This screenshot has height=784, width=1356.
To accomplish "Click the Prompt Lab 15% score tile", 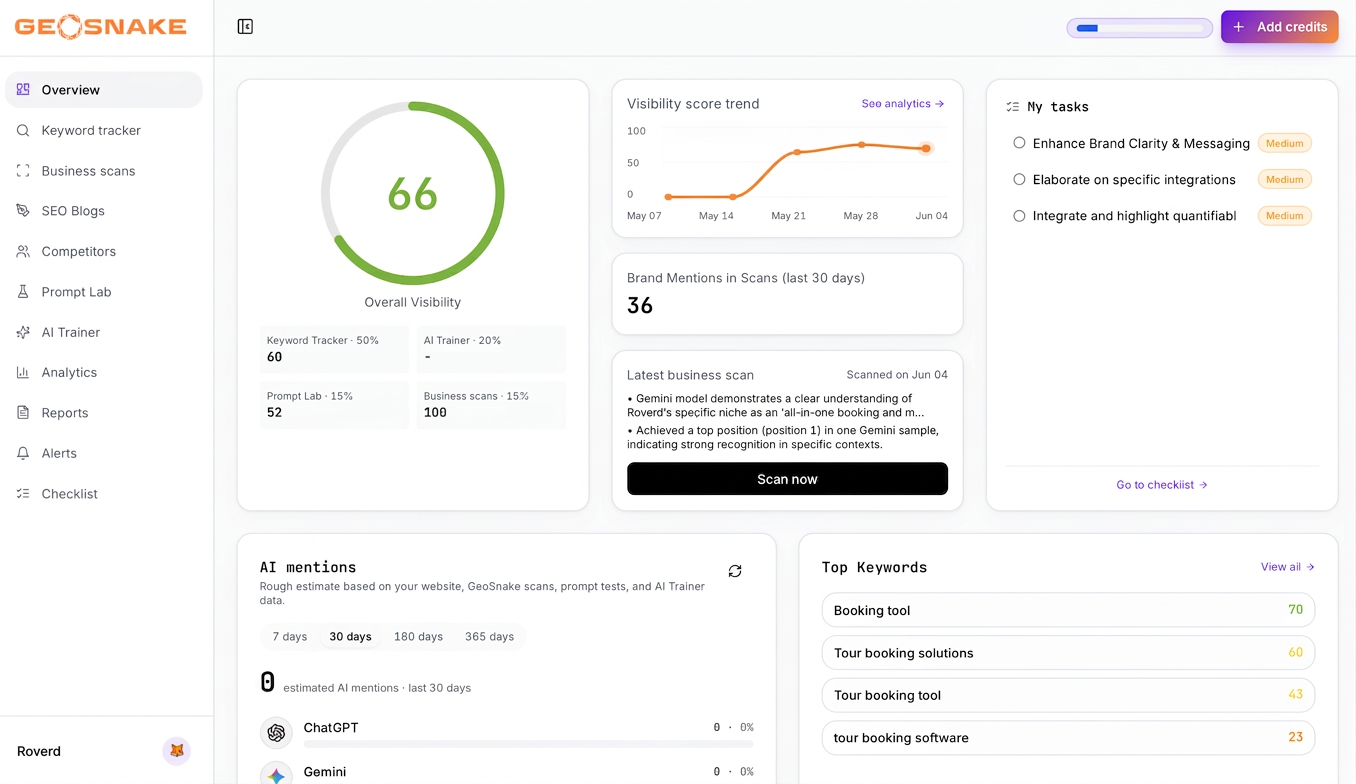I will pyautogui.click(x=334, y=405).
